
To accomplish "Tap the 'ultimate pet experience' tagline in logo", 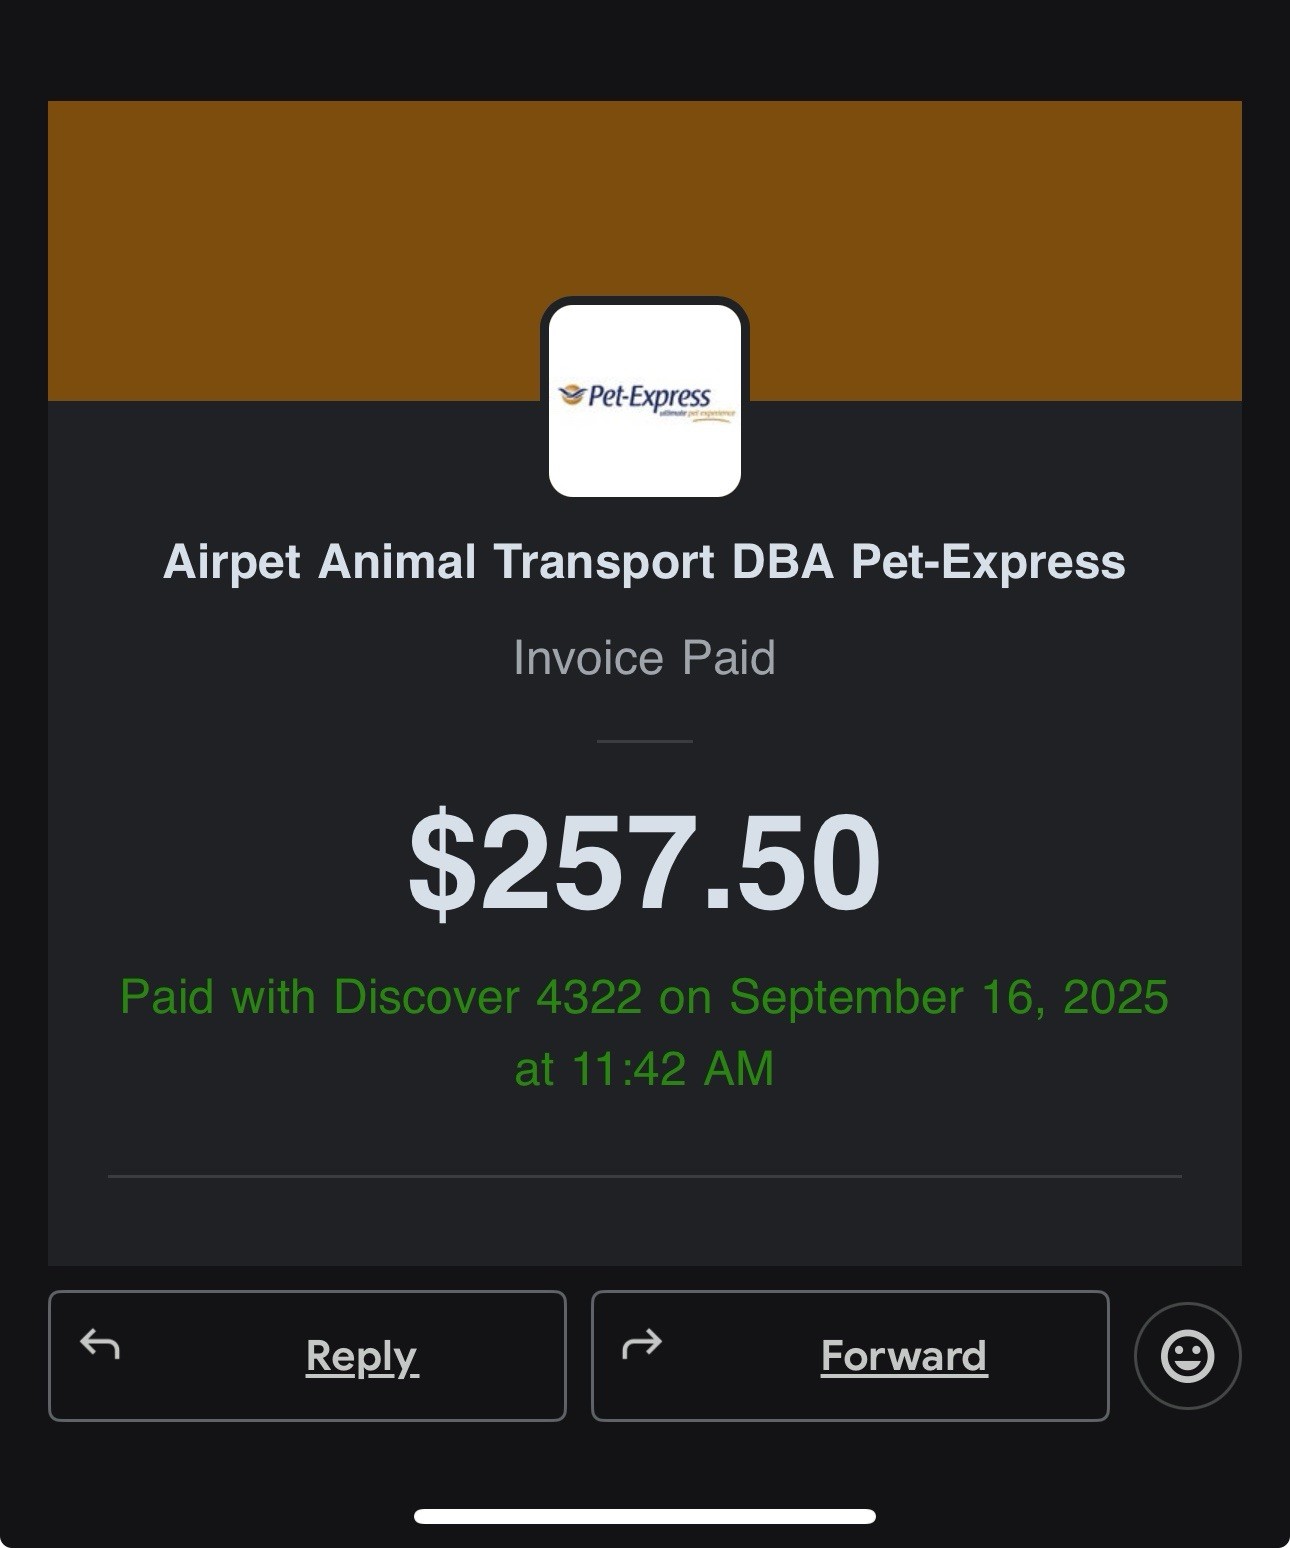I will [x=696, y=413].
